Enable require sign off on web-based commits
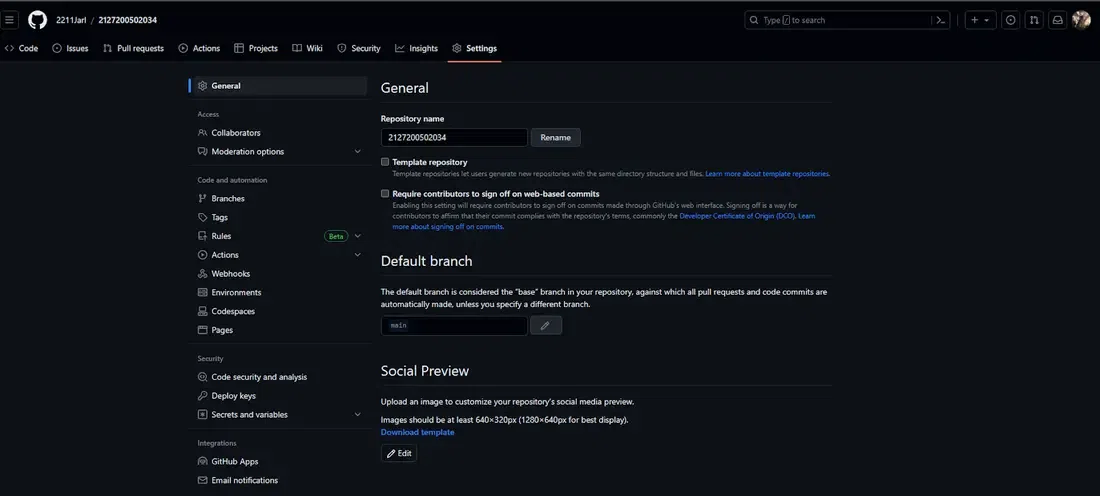This screenshot has height=496, width=1100. (385, 193)
